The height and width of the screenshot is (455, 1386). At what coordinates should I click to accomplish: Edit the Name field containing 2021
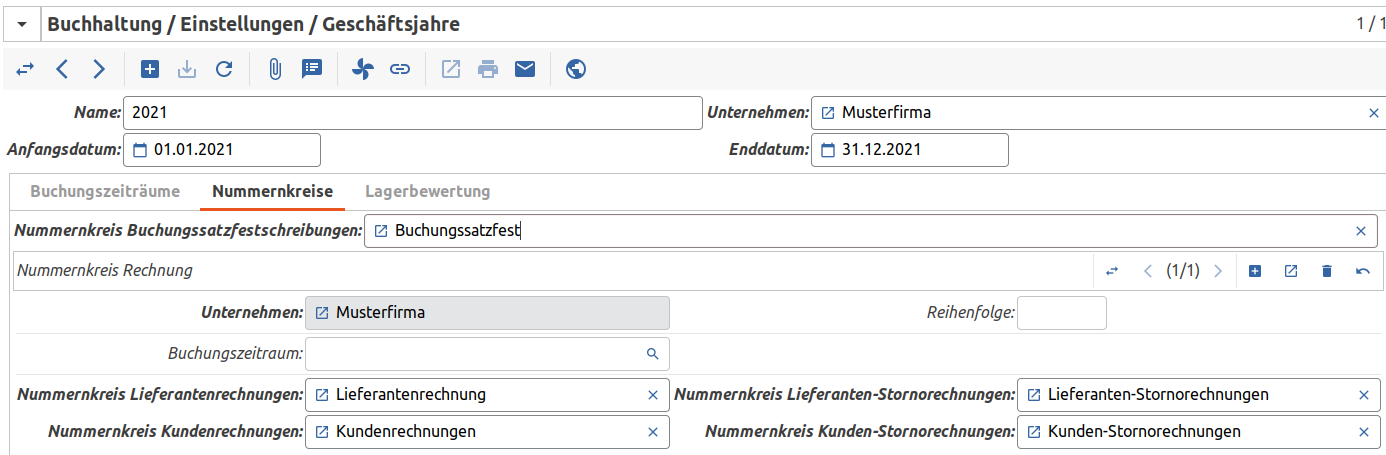point(413,113)
